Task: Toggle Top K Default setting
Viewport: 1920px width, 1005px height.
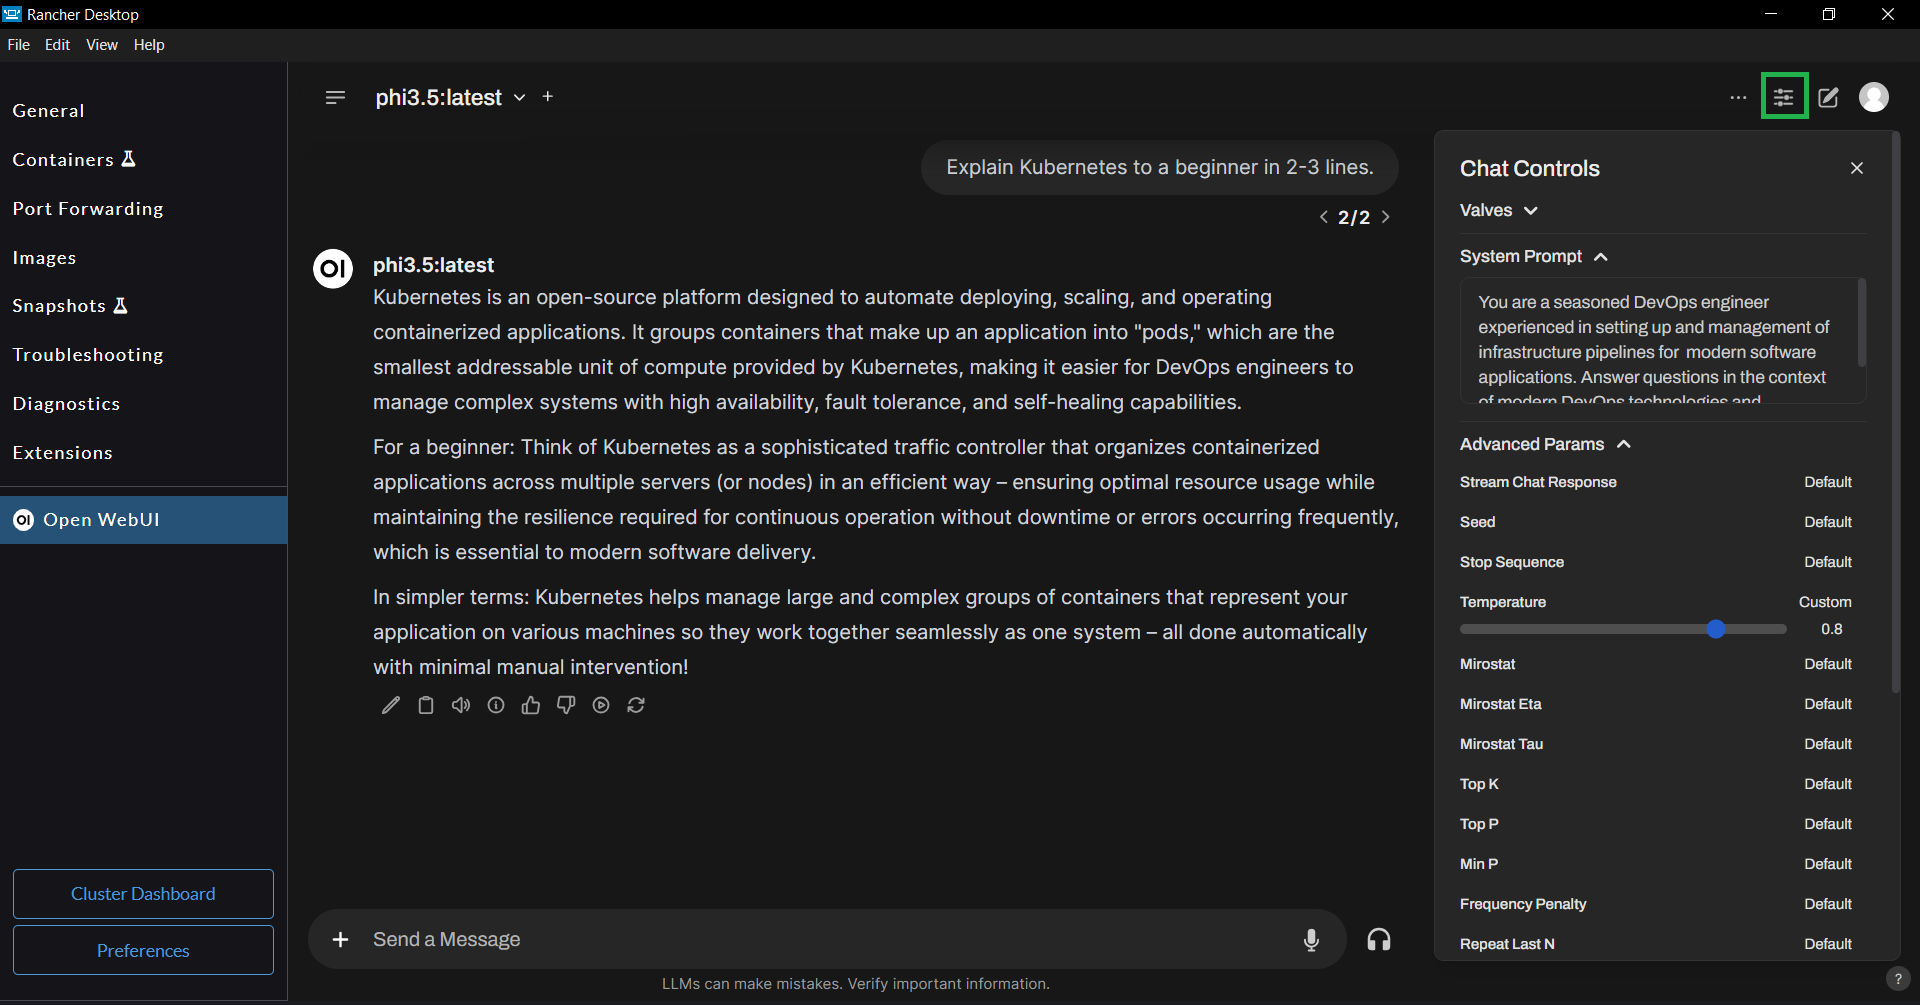Action: (x=1828, y=784)
